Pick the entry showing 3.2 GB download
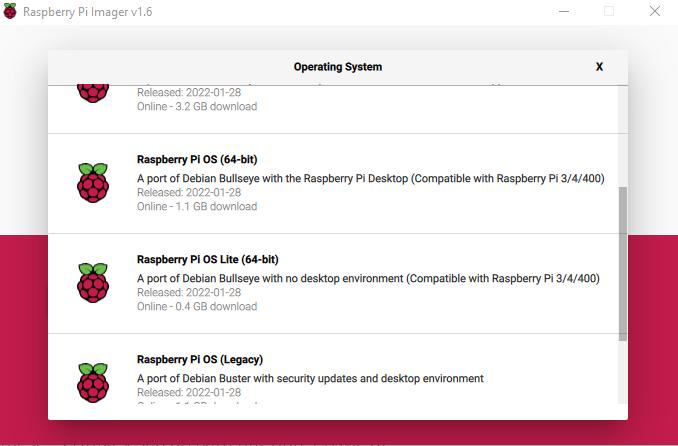Screen dimensions: 678x446 [197, 107]
